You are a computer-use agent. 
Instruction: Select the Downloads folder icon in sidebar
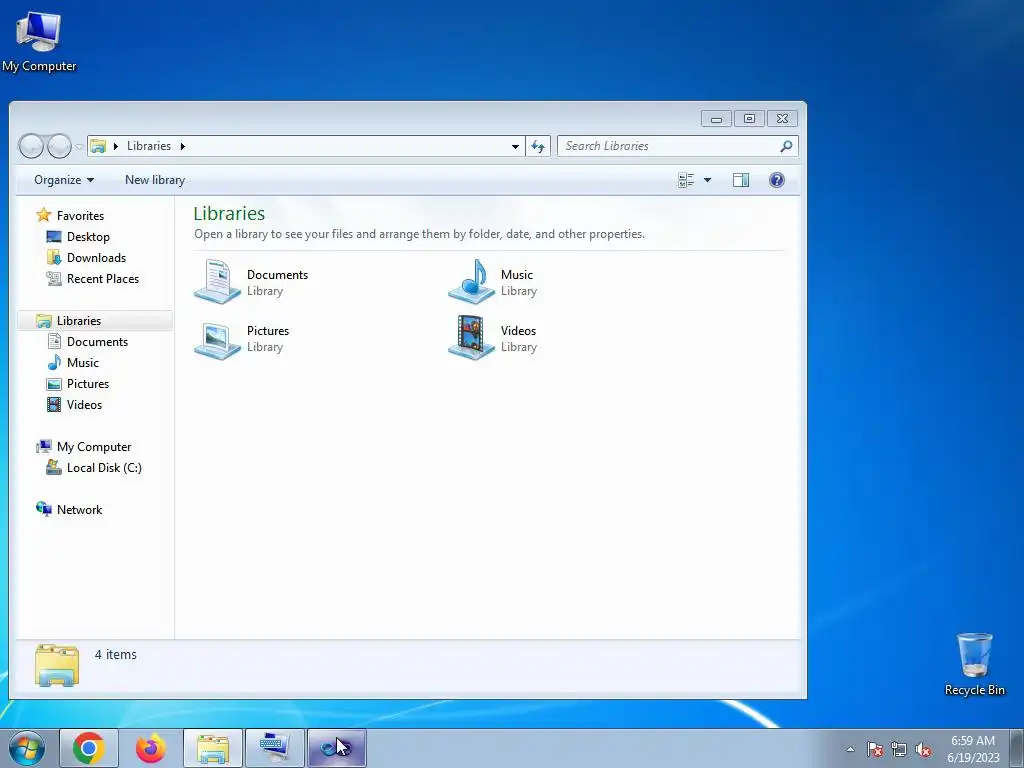[x=54, y=257]
